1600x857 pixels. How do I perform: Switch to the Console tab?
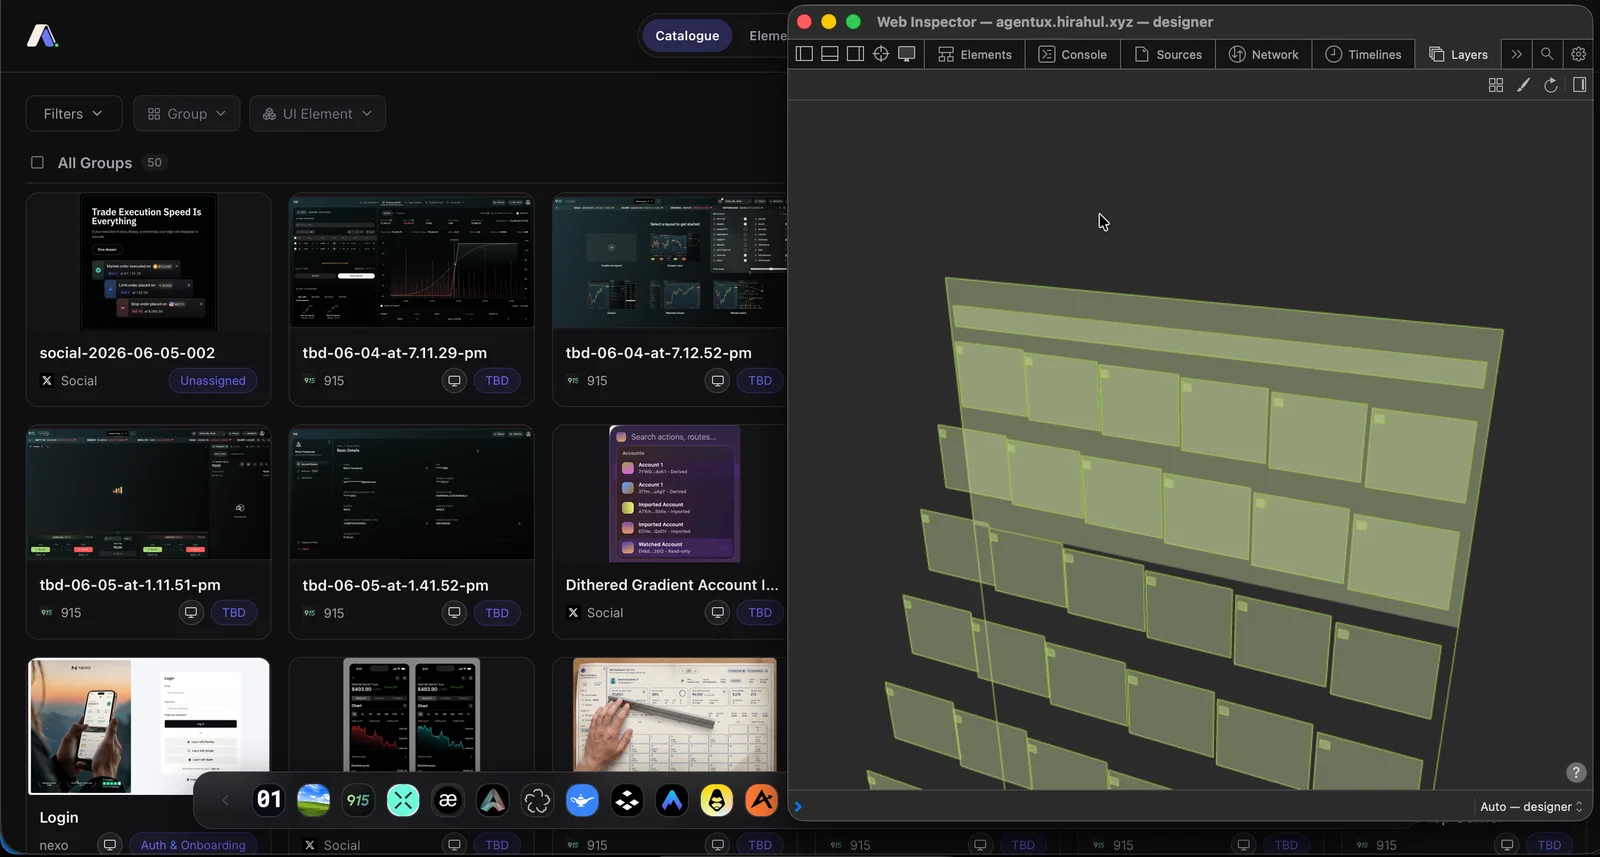pyautogui.click(x=1073, y=54)
